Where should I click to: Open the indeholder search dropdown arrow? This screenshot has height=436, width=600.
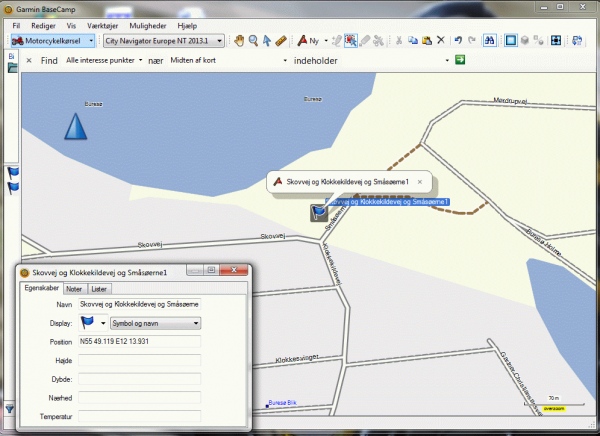point(447,60)
